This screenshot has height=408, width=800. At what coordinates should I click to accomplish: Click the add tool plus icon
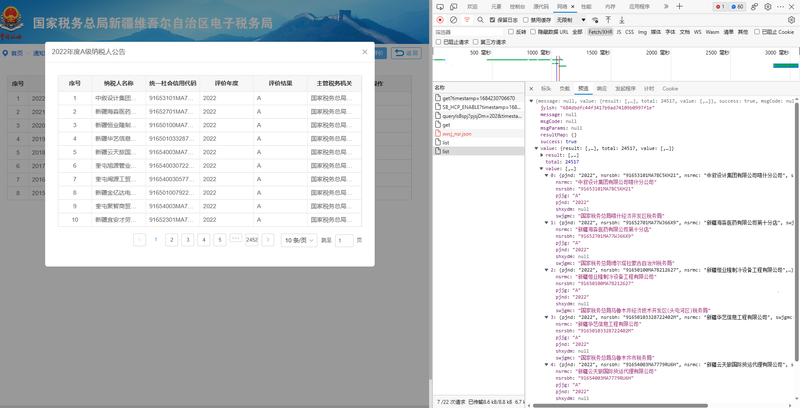pyautogui.click(x=679, y=7)
